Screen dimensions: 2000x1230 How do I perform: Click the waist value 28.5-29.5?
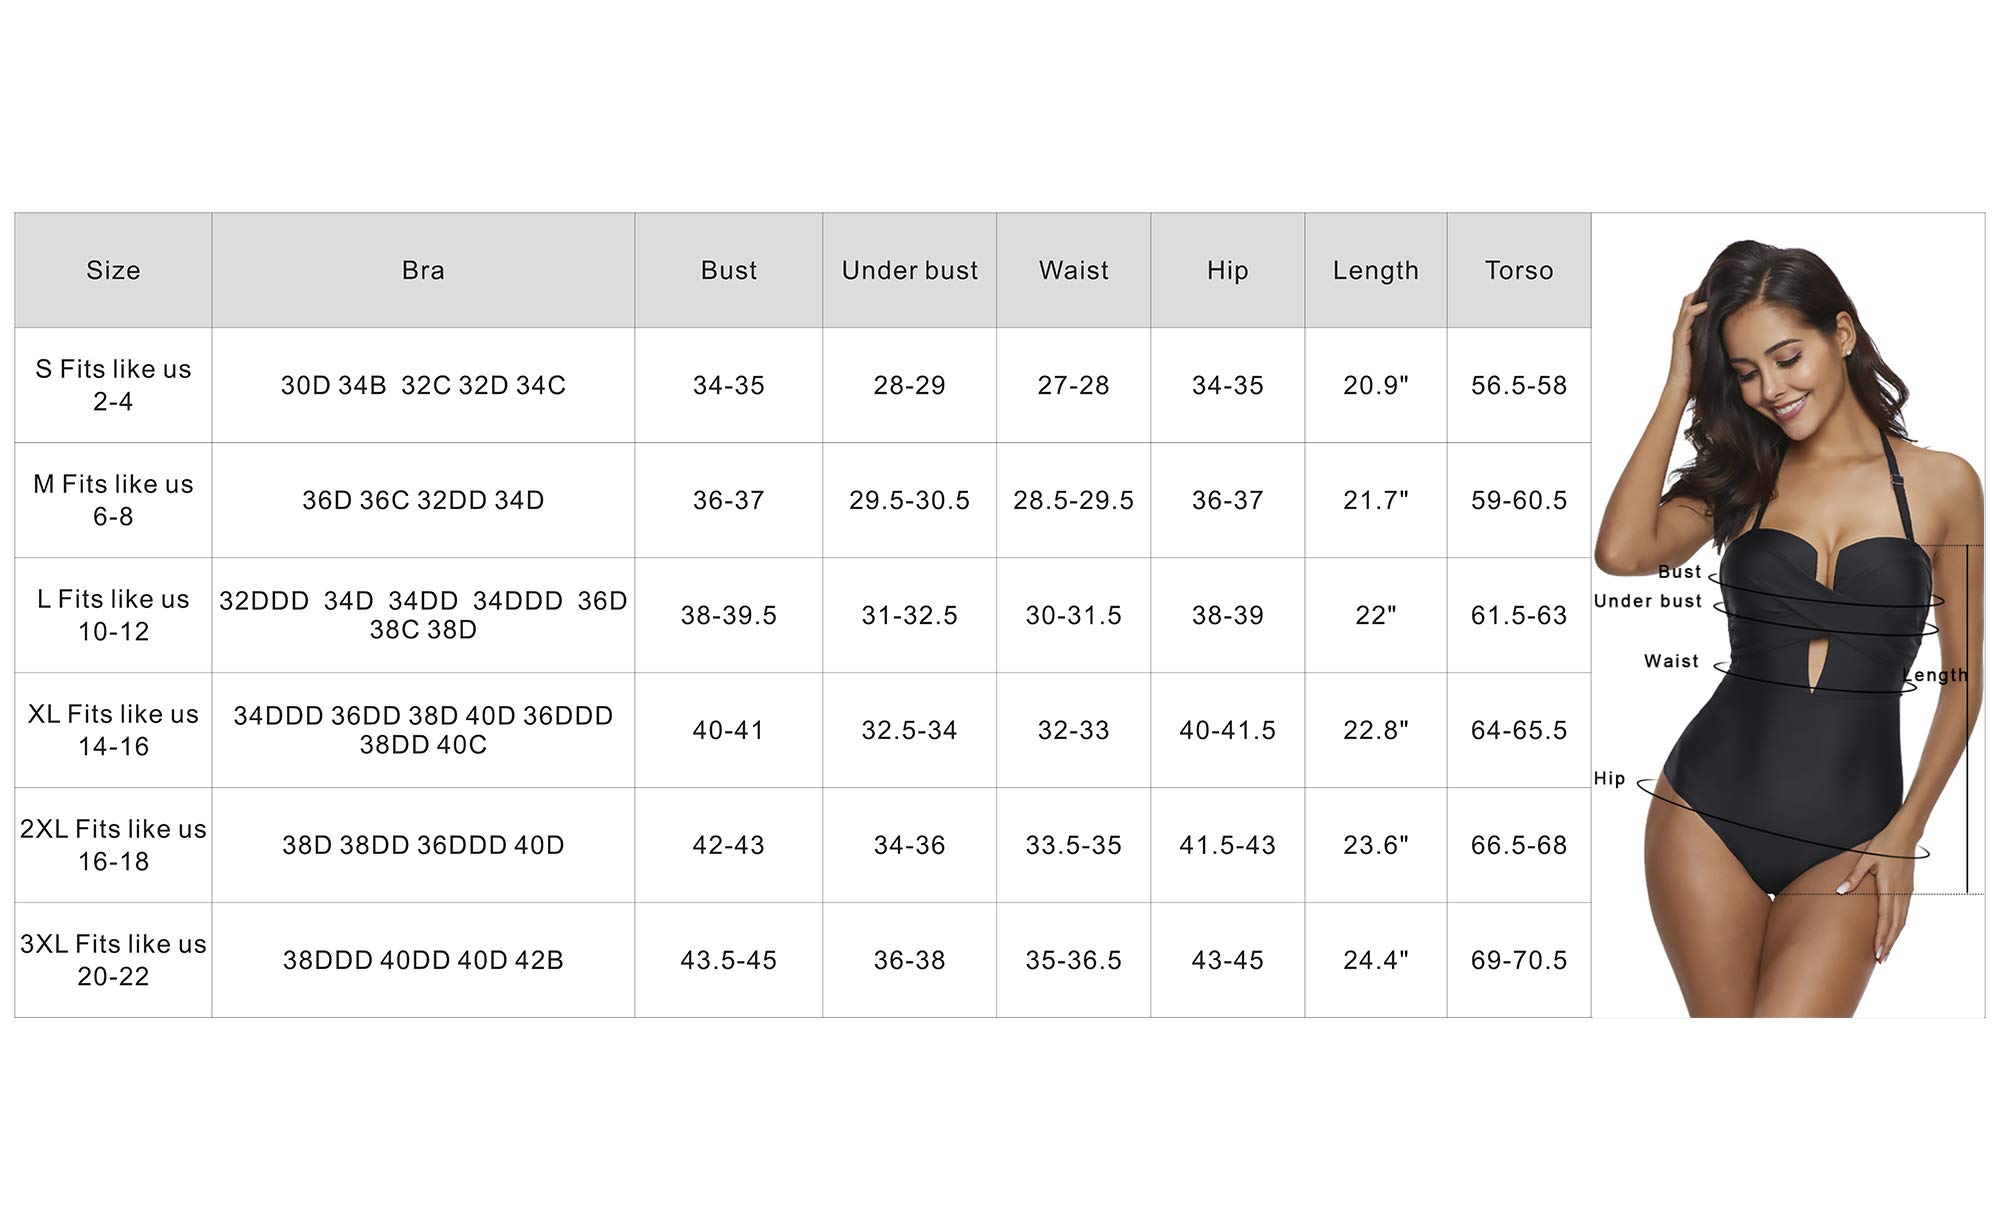click(x=1073, y=500)
